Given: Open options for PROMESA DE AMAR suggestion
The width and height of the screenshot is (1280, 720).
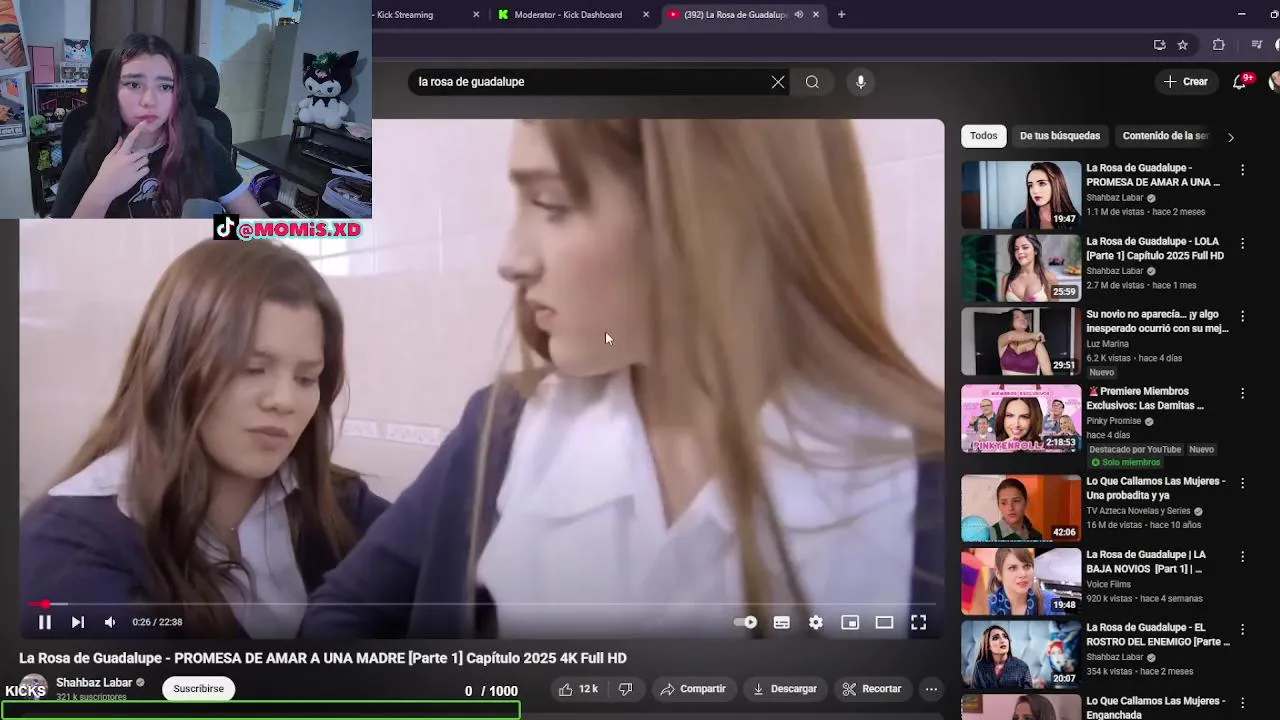Looking at the screenshot, I should [1242, 171].
